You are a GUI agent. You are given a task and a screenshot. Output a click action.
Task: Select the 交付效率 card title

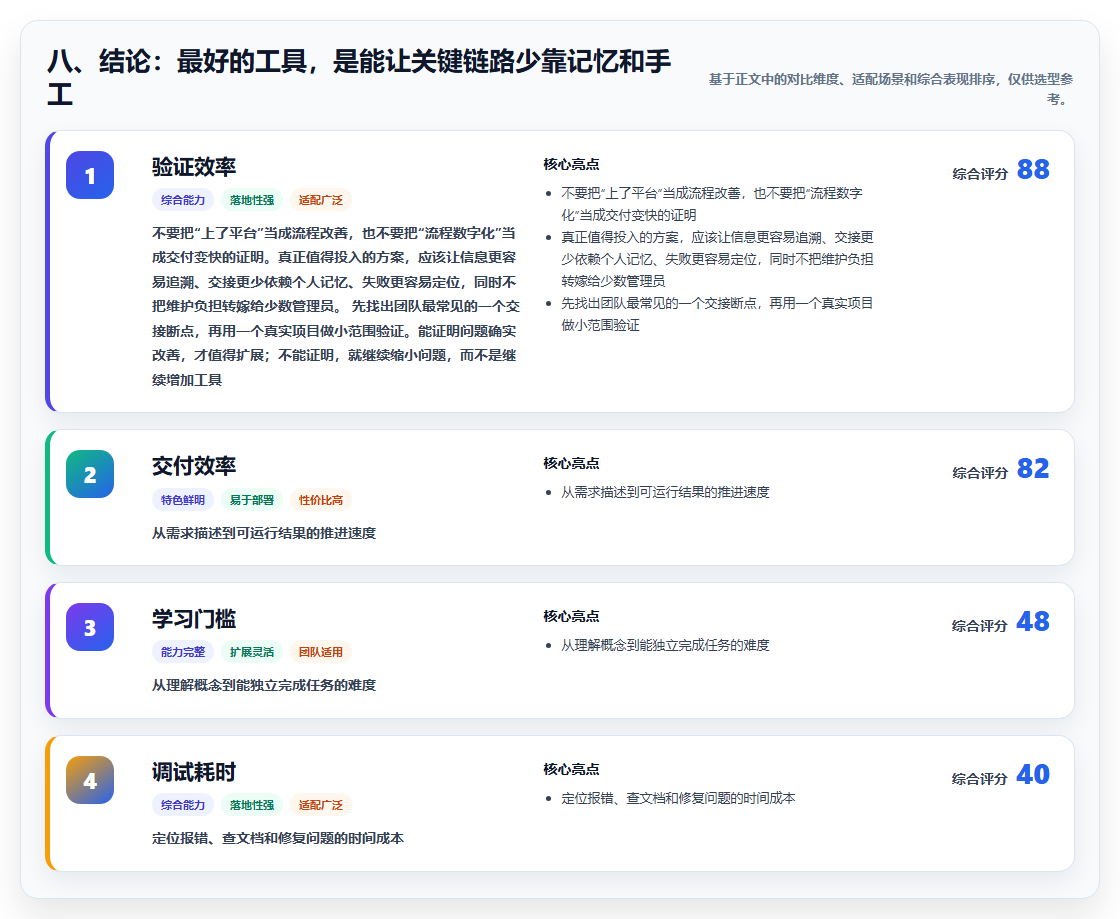194,466
